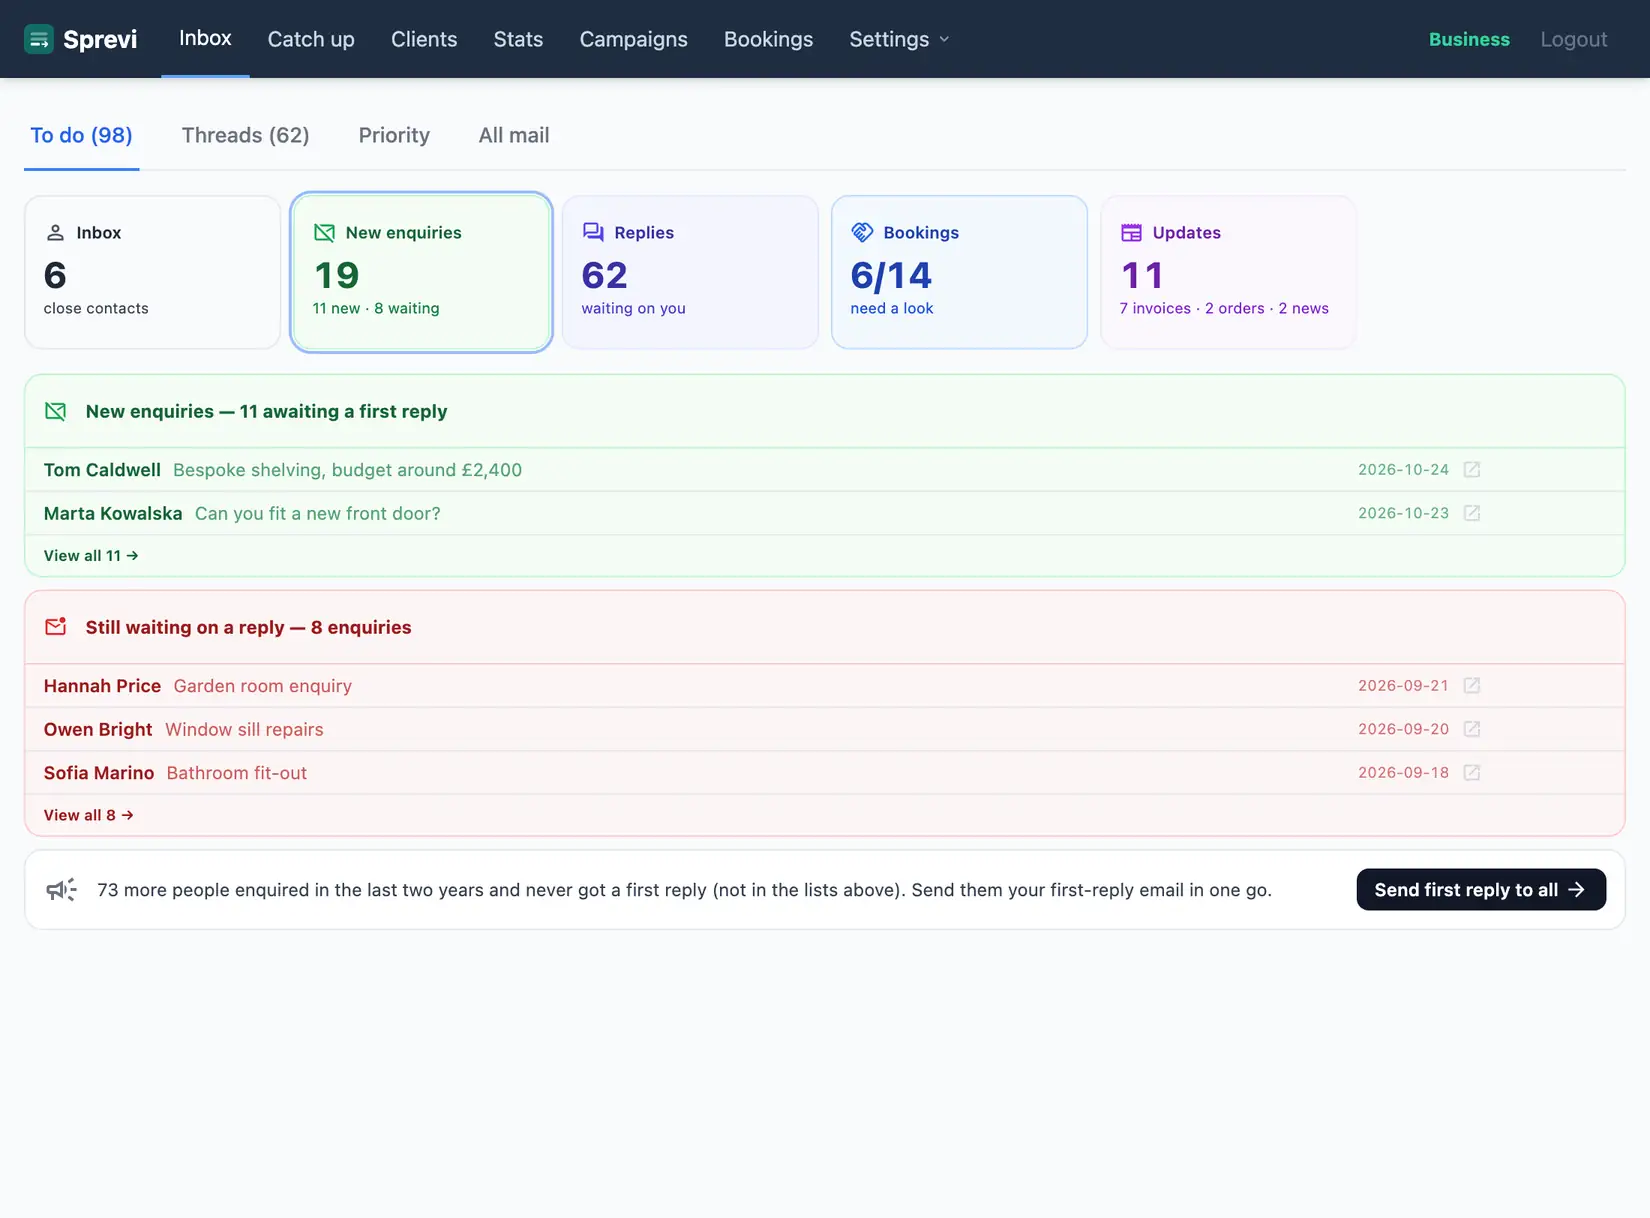This screenshot has height=1218, width=1650.
Task: Click View all 11 link
Action: pyautogui.click(x=91, y=555)
